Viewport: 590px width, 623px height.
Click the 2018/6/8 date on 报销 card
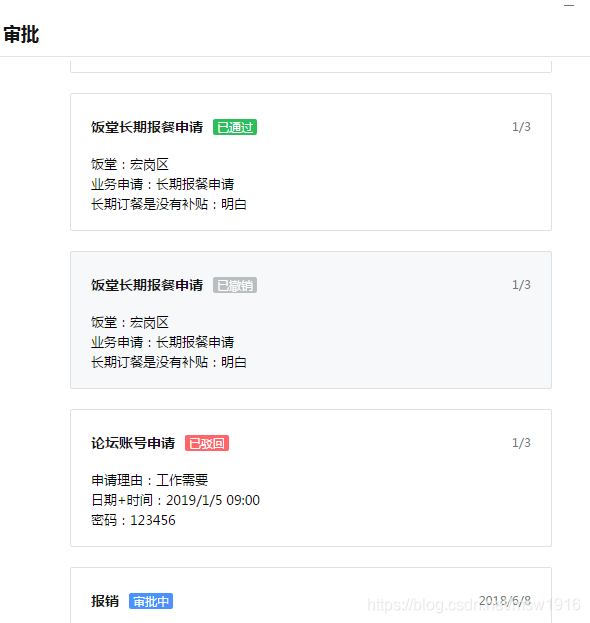pos(505,600)
